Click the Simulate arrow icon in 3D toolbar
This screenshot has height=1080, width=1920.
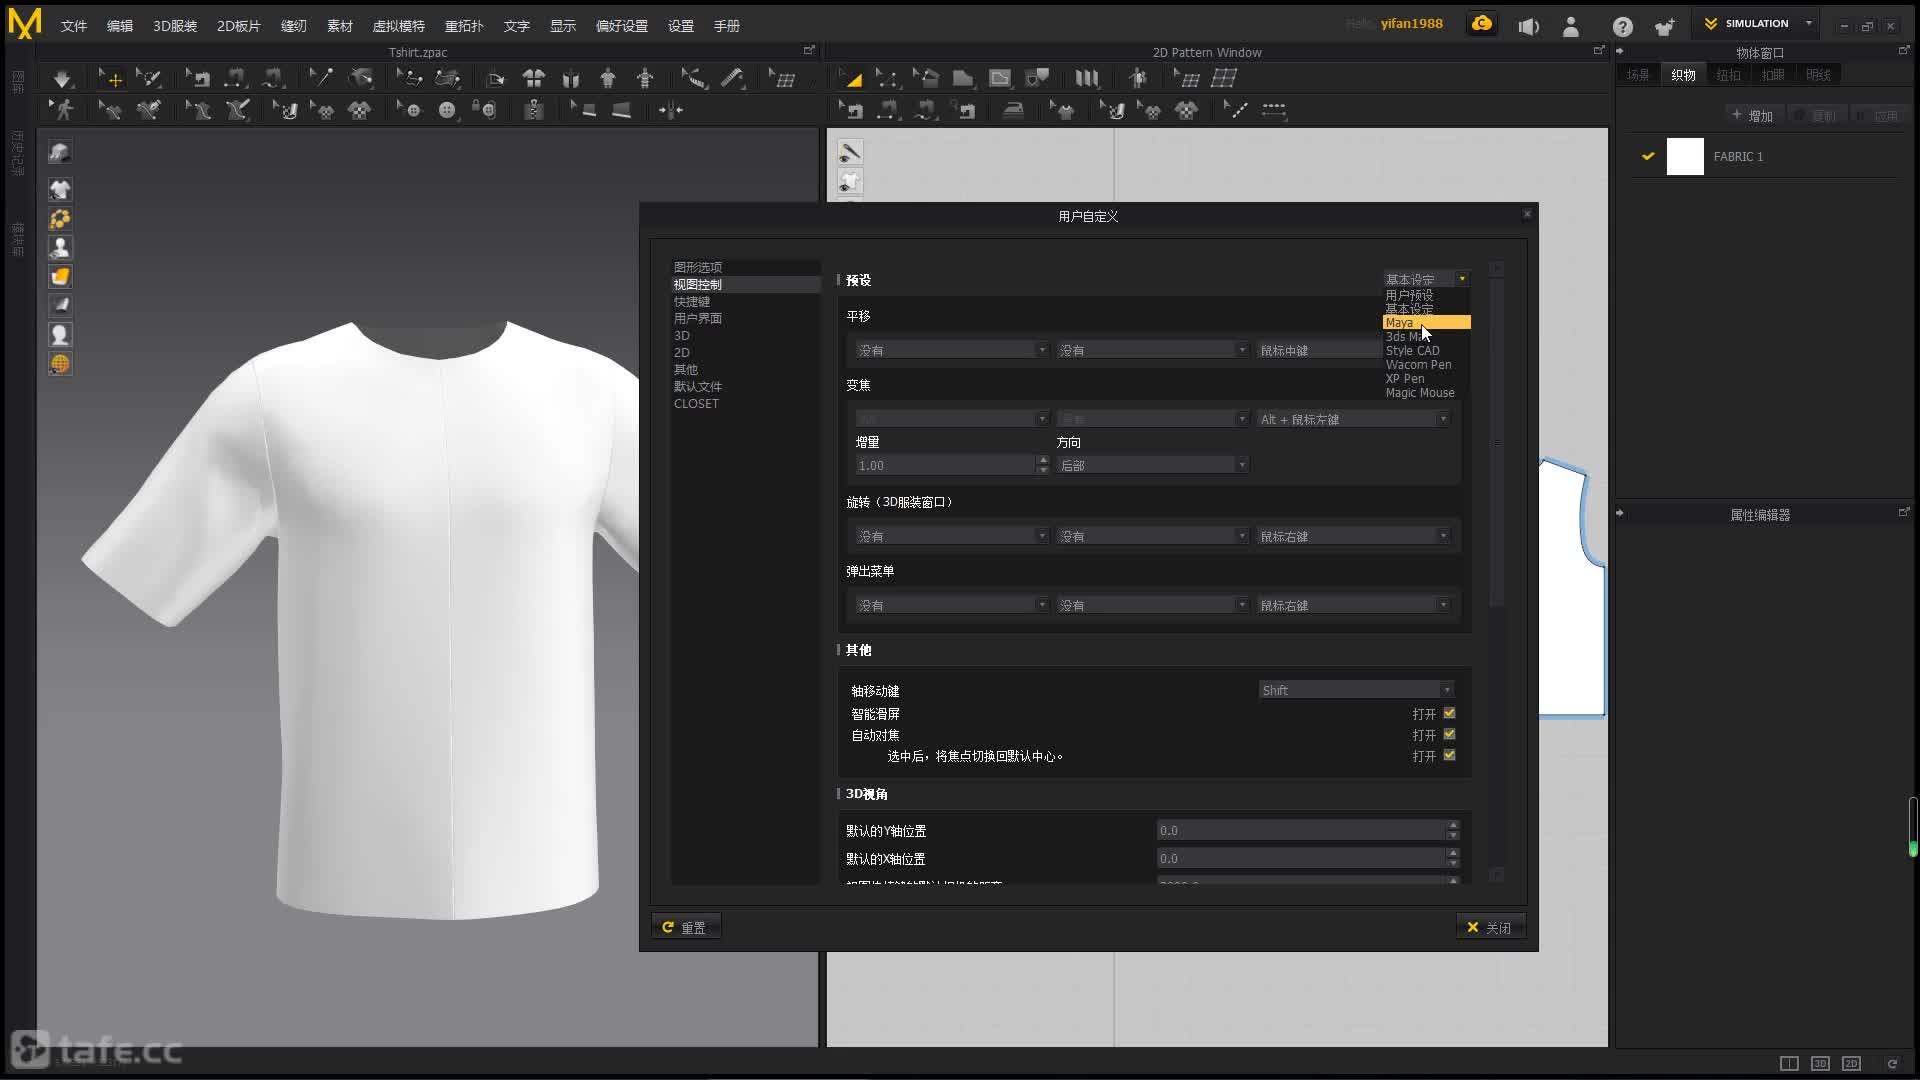(x=62, y=78)
